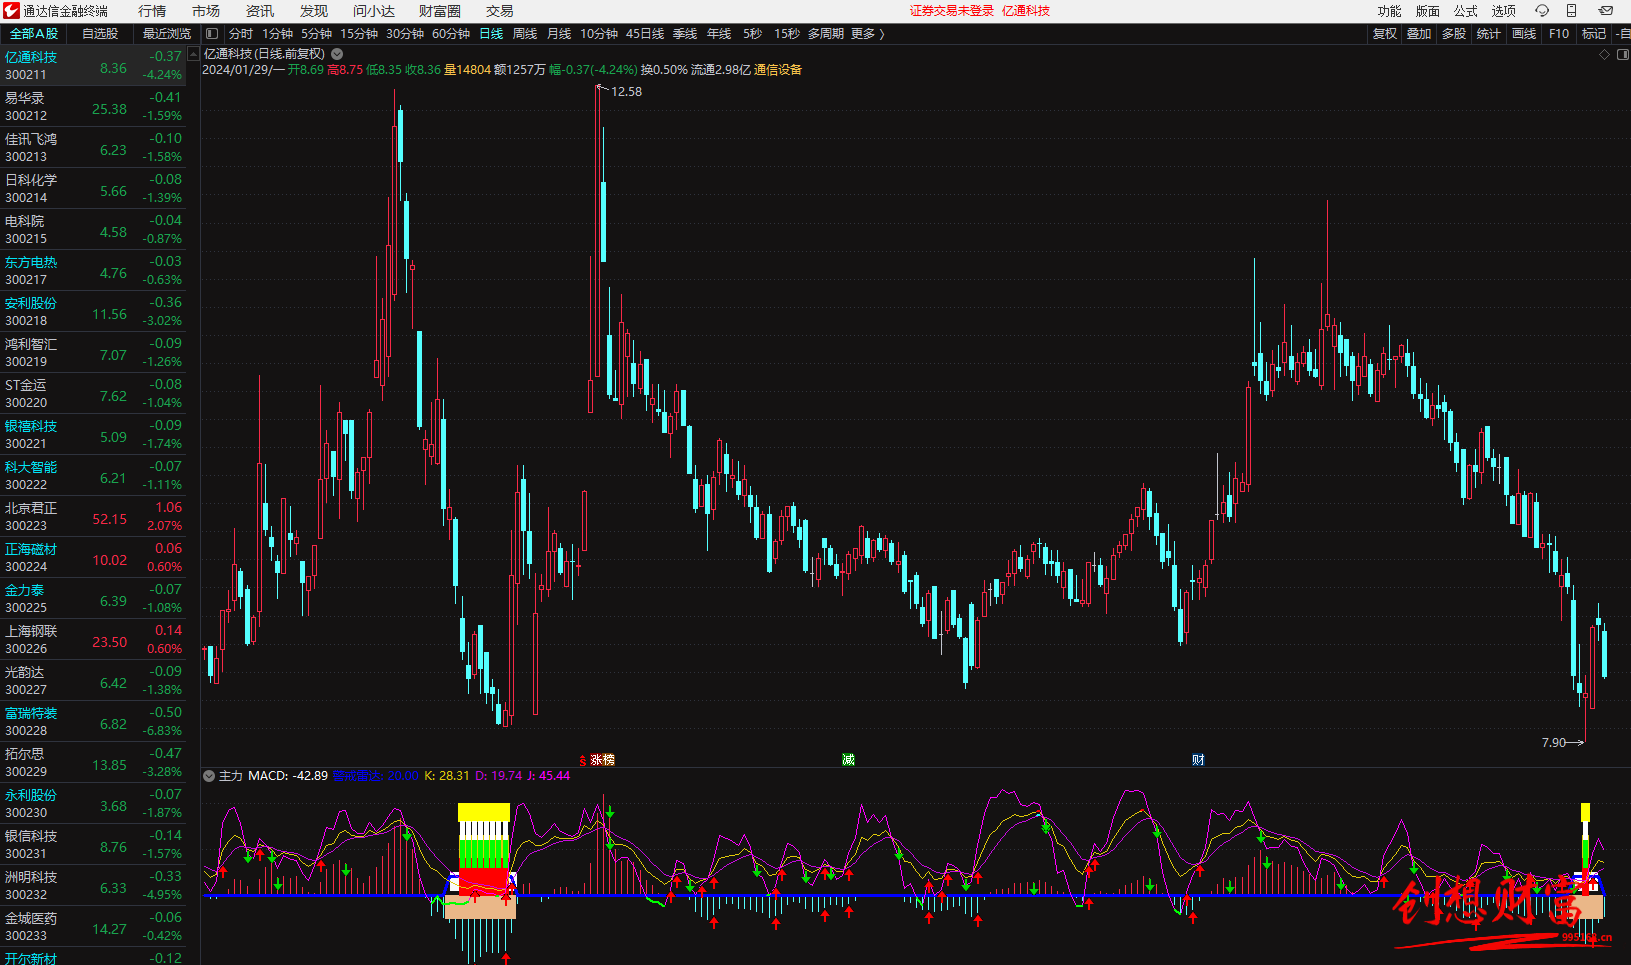Viewport: 1631px width, 965px height.
Task: Select the 月线 period
Action: point(559,34)
